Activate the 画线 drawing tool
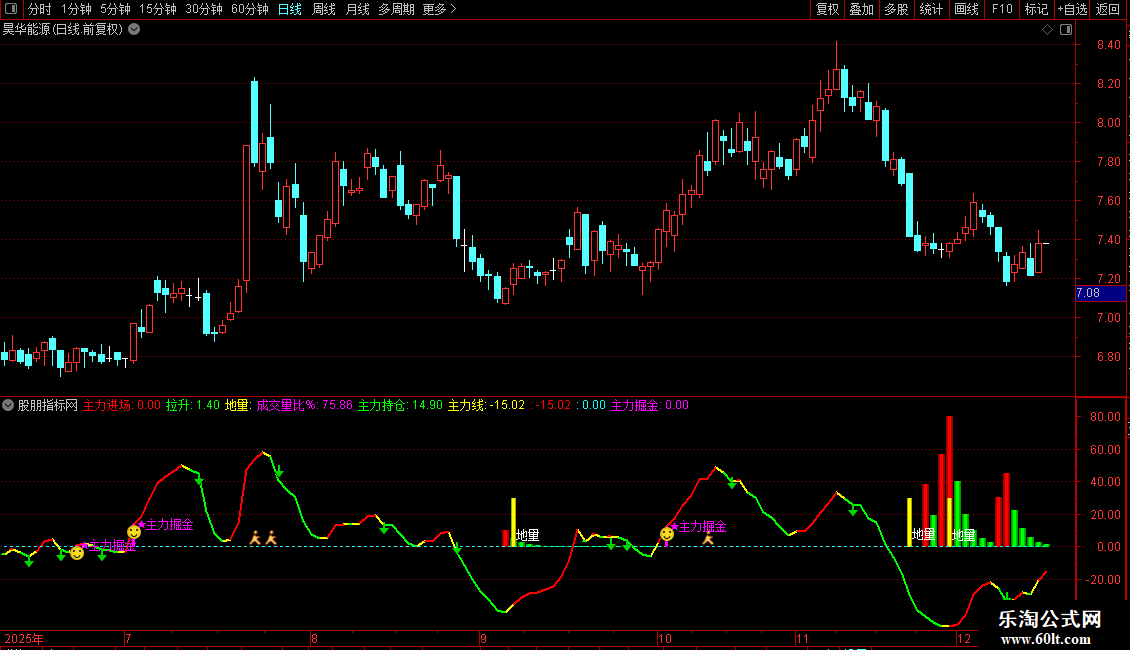 click(966, 9)
